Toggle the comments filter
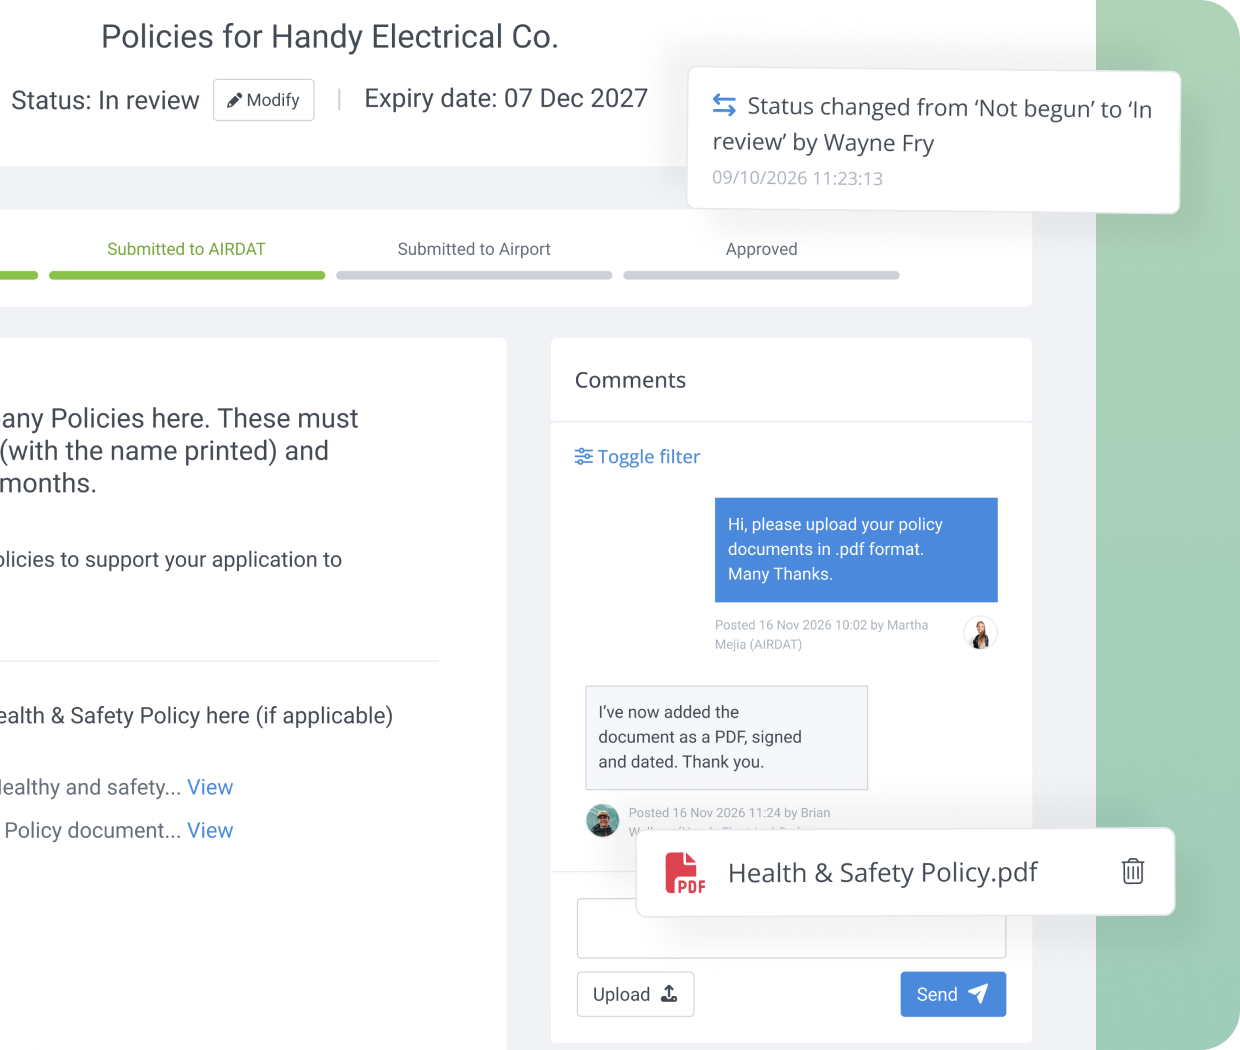 point(637,457)
